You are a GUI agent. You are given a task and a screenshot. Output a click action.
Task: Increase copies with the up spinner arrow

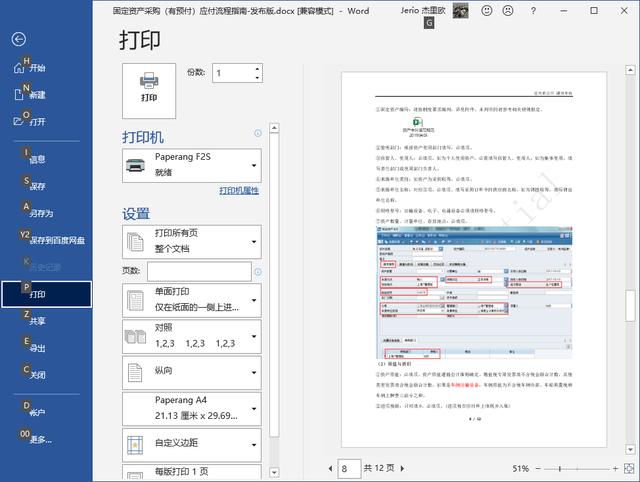coord(257,69)
